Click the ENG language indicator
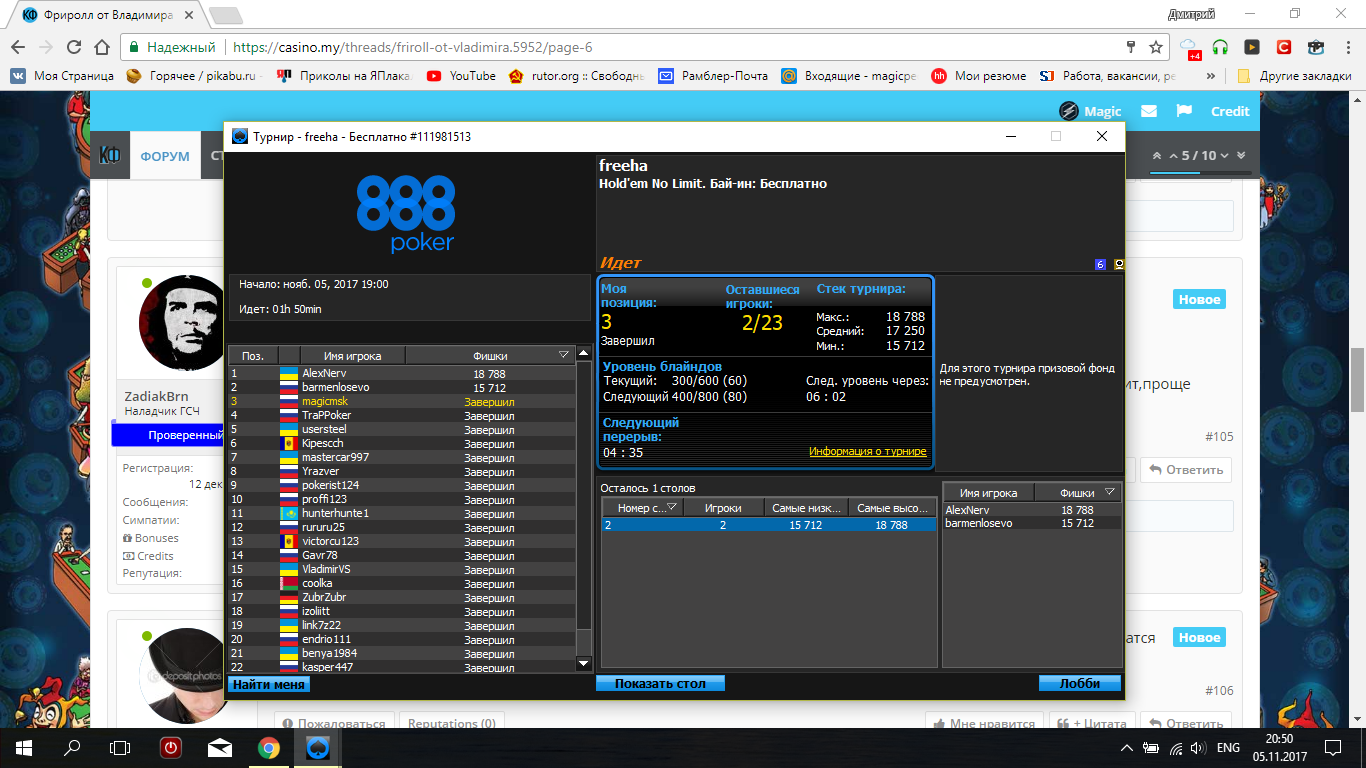 (x=1228, y=747)
